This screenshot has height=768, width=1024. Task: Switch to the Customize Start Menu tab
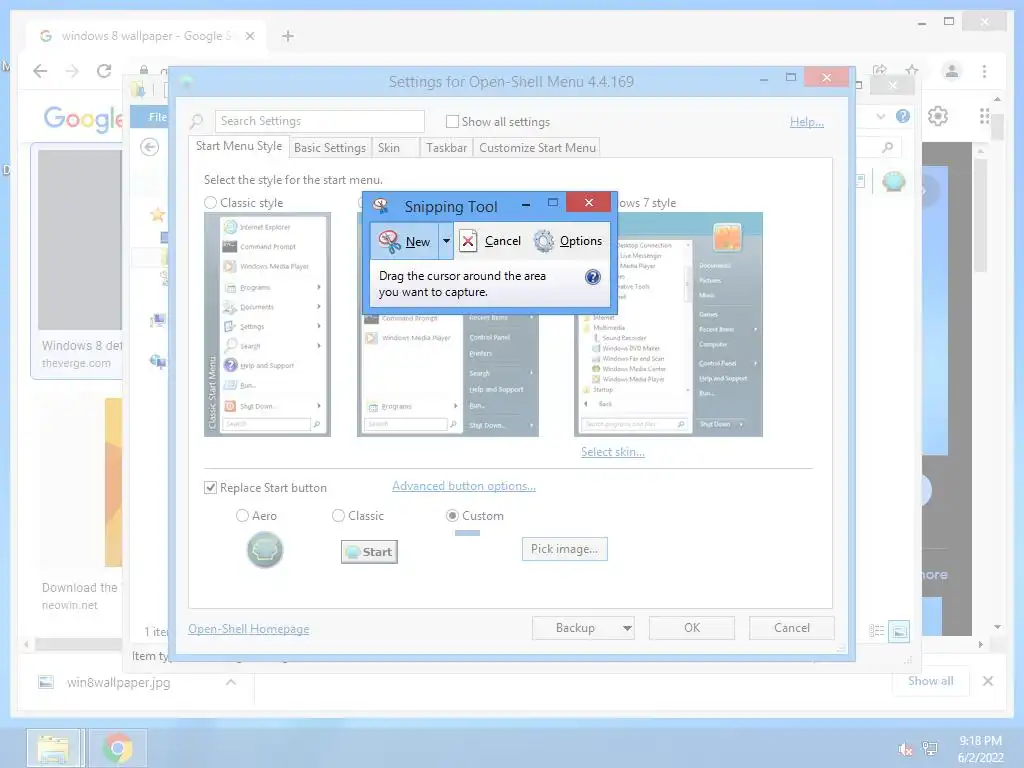pyautogui.click(x=537, y=148)
